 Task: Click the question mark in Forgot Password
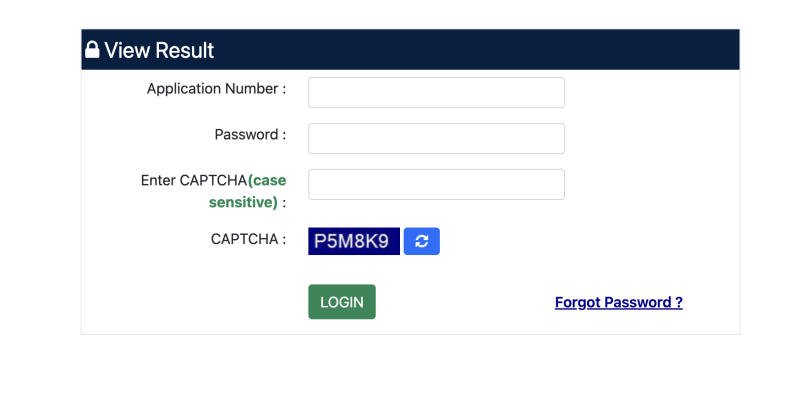point(678,302)
